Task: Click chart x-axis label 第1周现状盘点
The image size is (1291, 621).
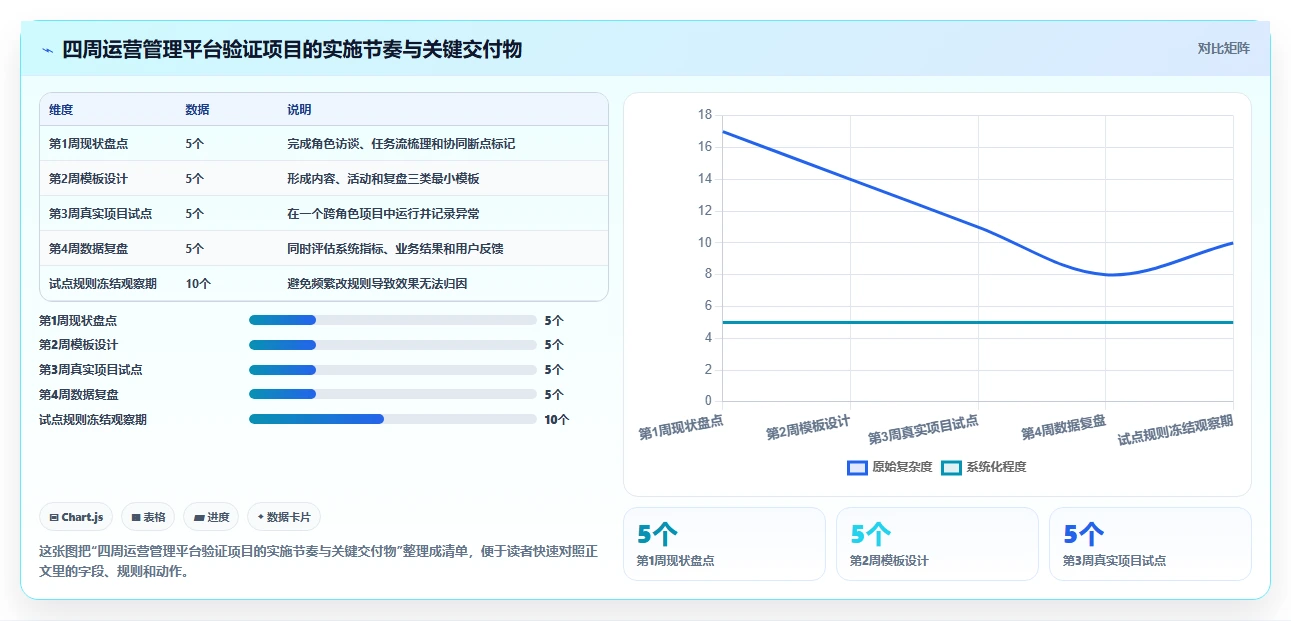Action: point(681,428)
